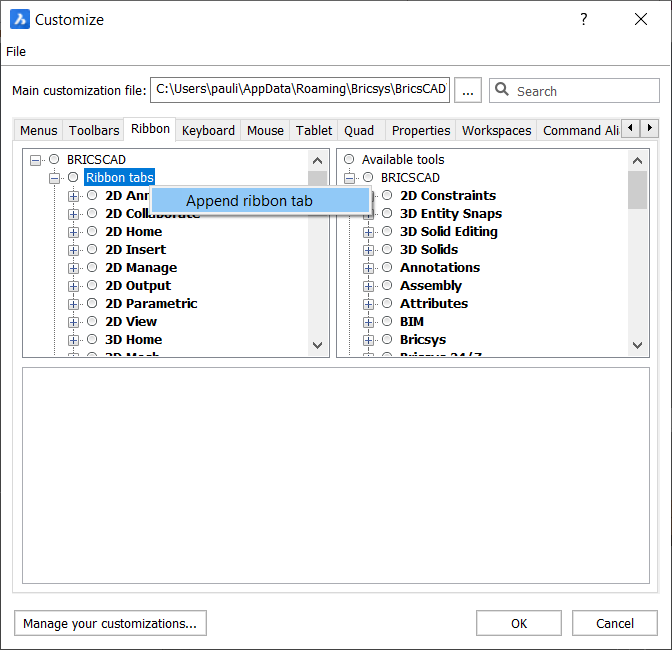The width and height of the screenshot is (672, 650).
Task: Select 3D Home in ribbon tree
Action: [x=134, y=340]
